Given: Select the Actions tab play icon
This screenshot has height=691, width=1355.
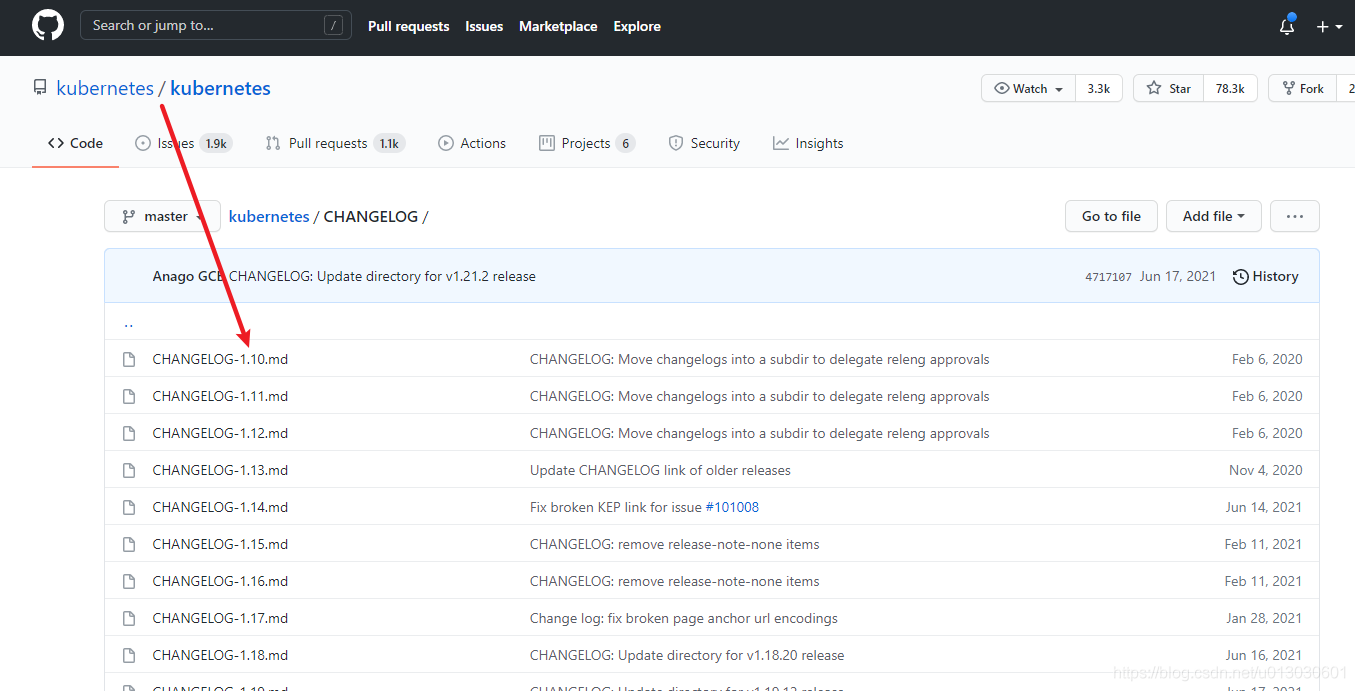Looking at the screenshot, I should point(445,143).
